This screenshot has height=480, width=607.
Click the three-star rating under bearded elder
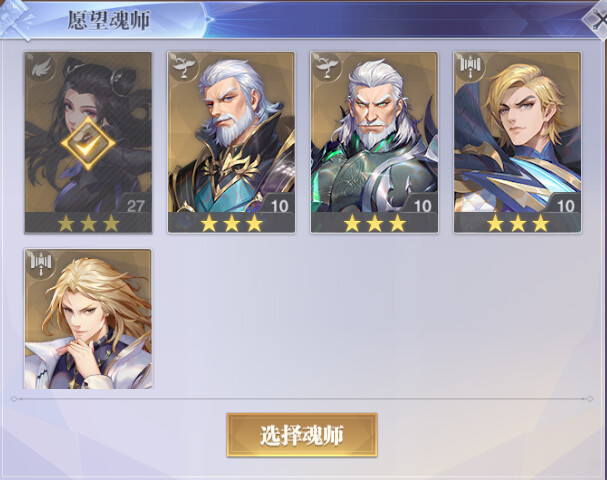pos(231,223)
